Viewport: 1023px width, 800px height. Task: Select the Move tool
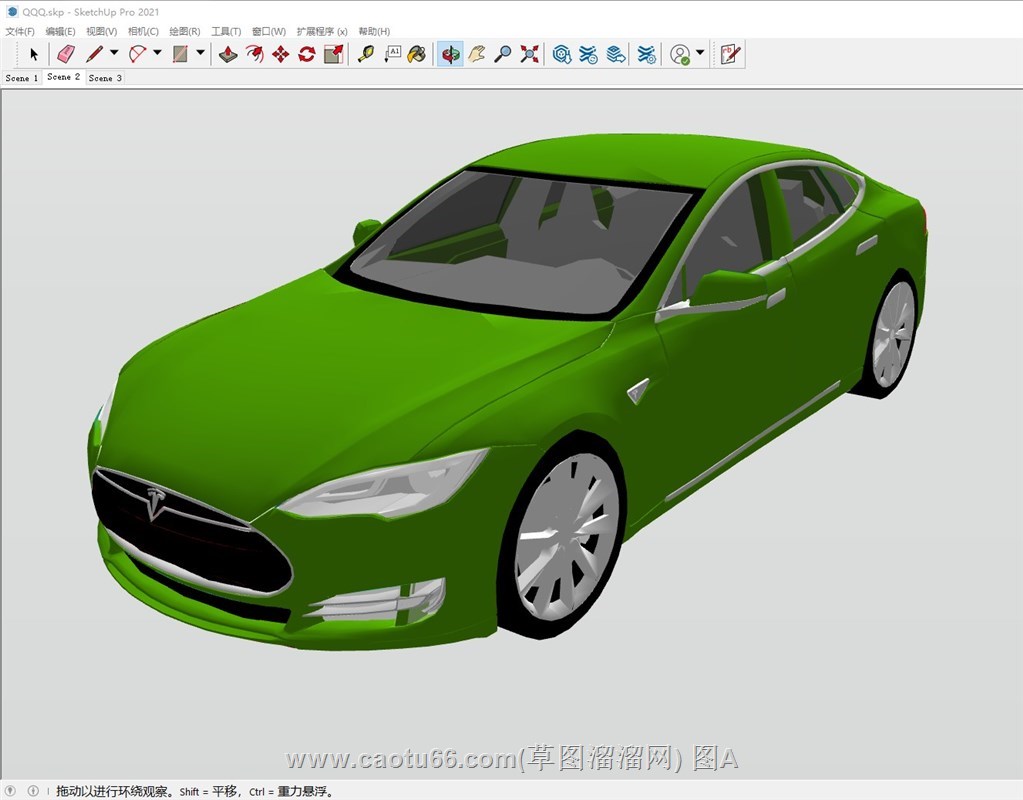(x=281, y=54)
